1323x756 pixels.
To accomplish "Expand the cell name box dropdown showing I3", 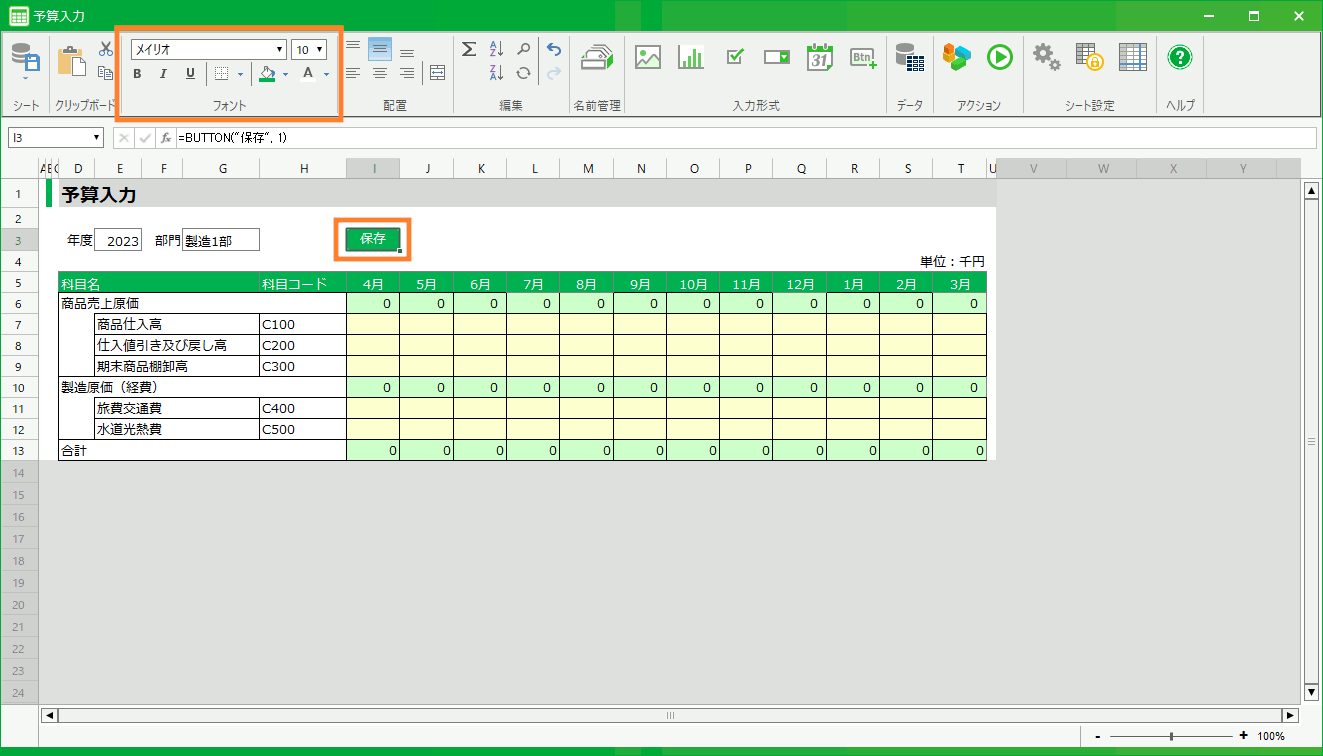I will coord(97,138).
